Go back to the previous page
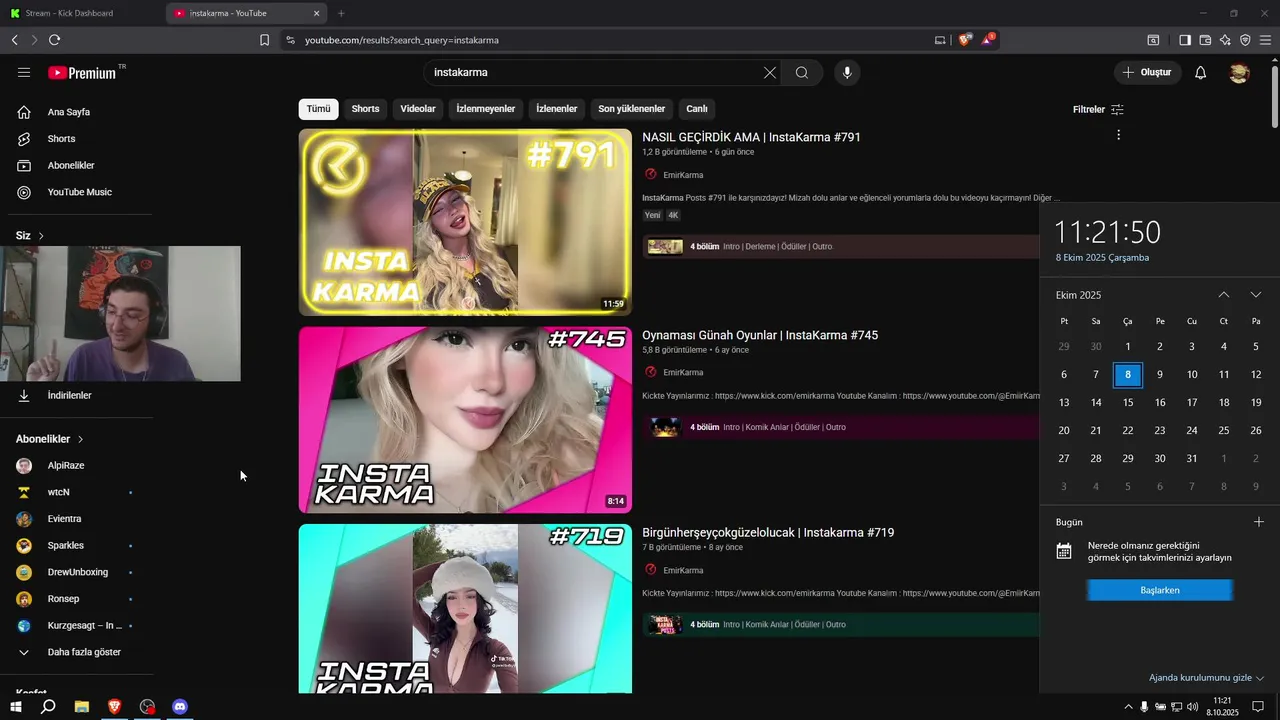Viewport: 1280px width, 720px height. (14, 40)
